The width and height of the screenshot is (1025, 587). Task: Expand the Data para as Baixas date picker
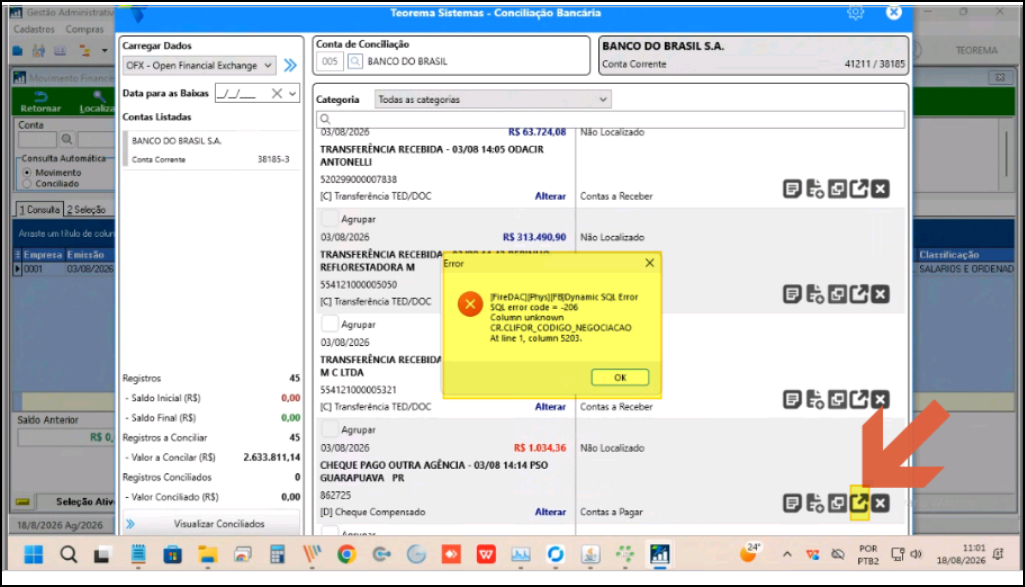click(292, 93)
